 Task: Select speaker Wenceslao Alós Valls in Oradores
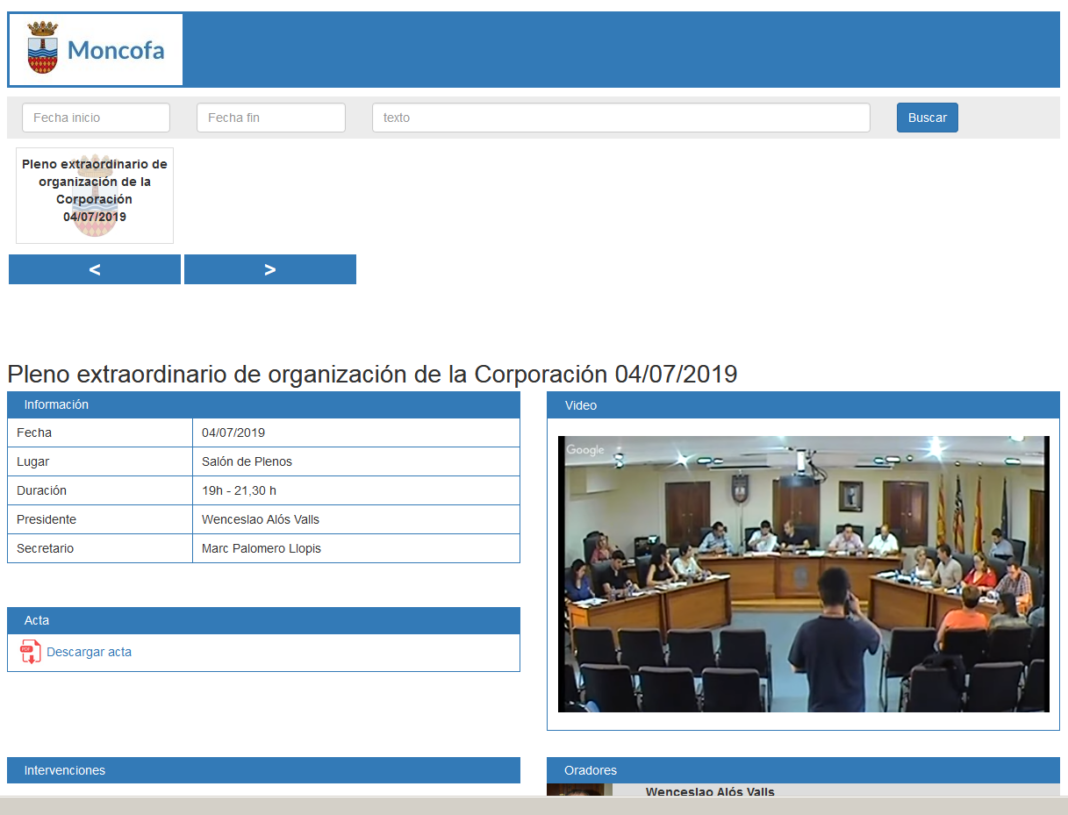[710, 791]
